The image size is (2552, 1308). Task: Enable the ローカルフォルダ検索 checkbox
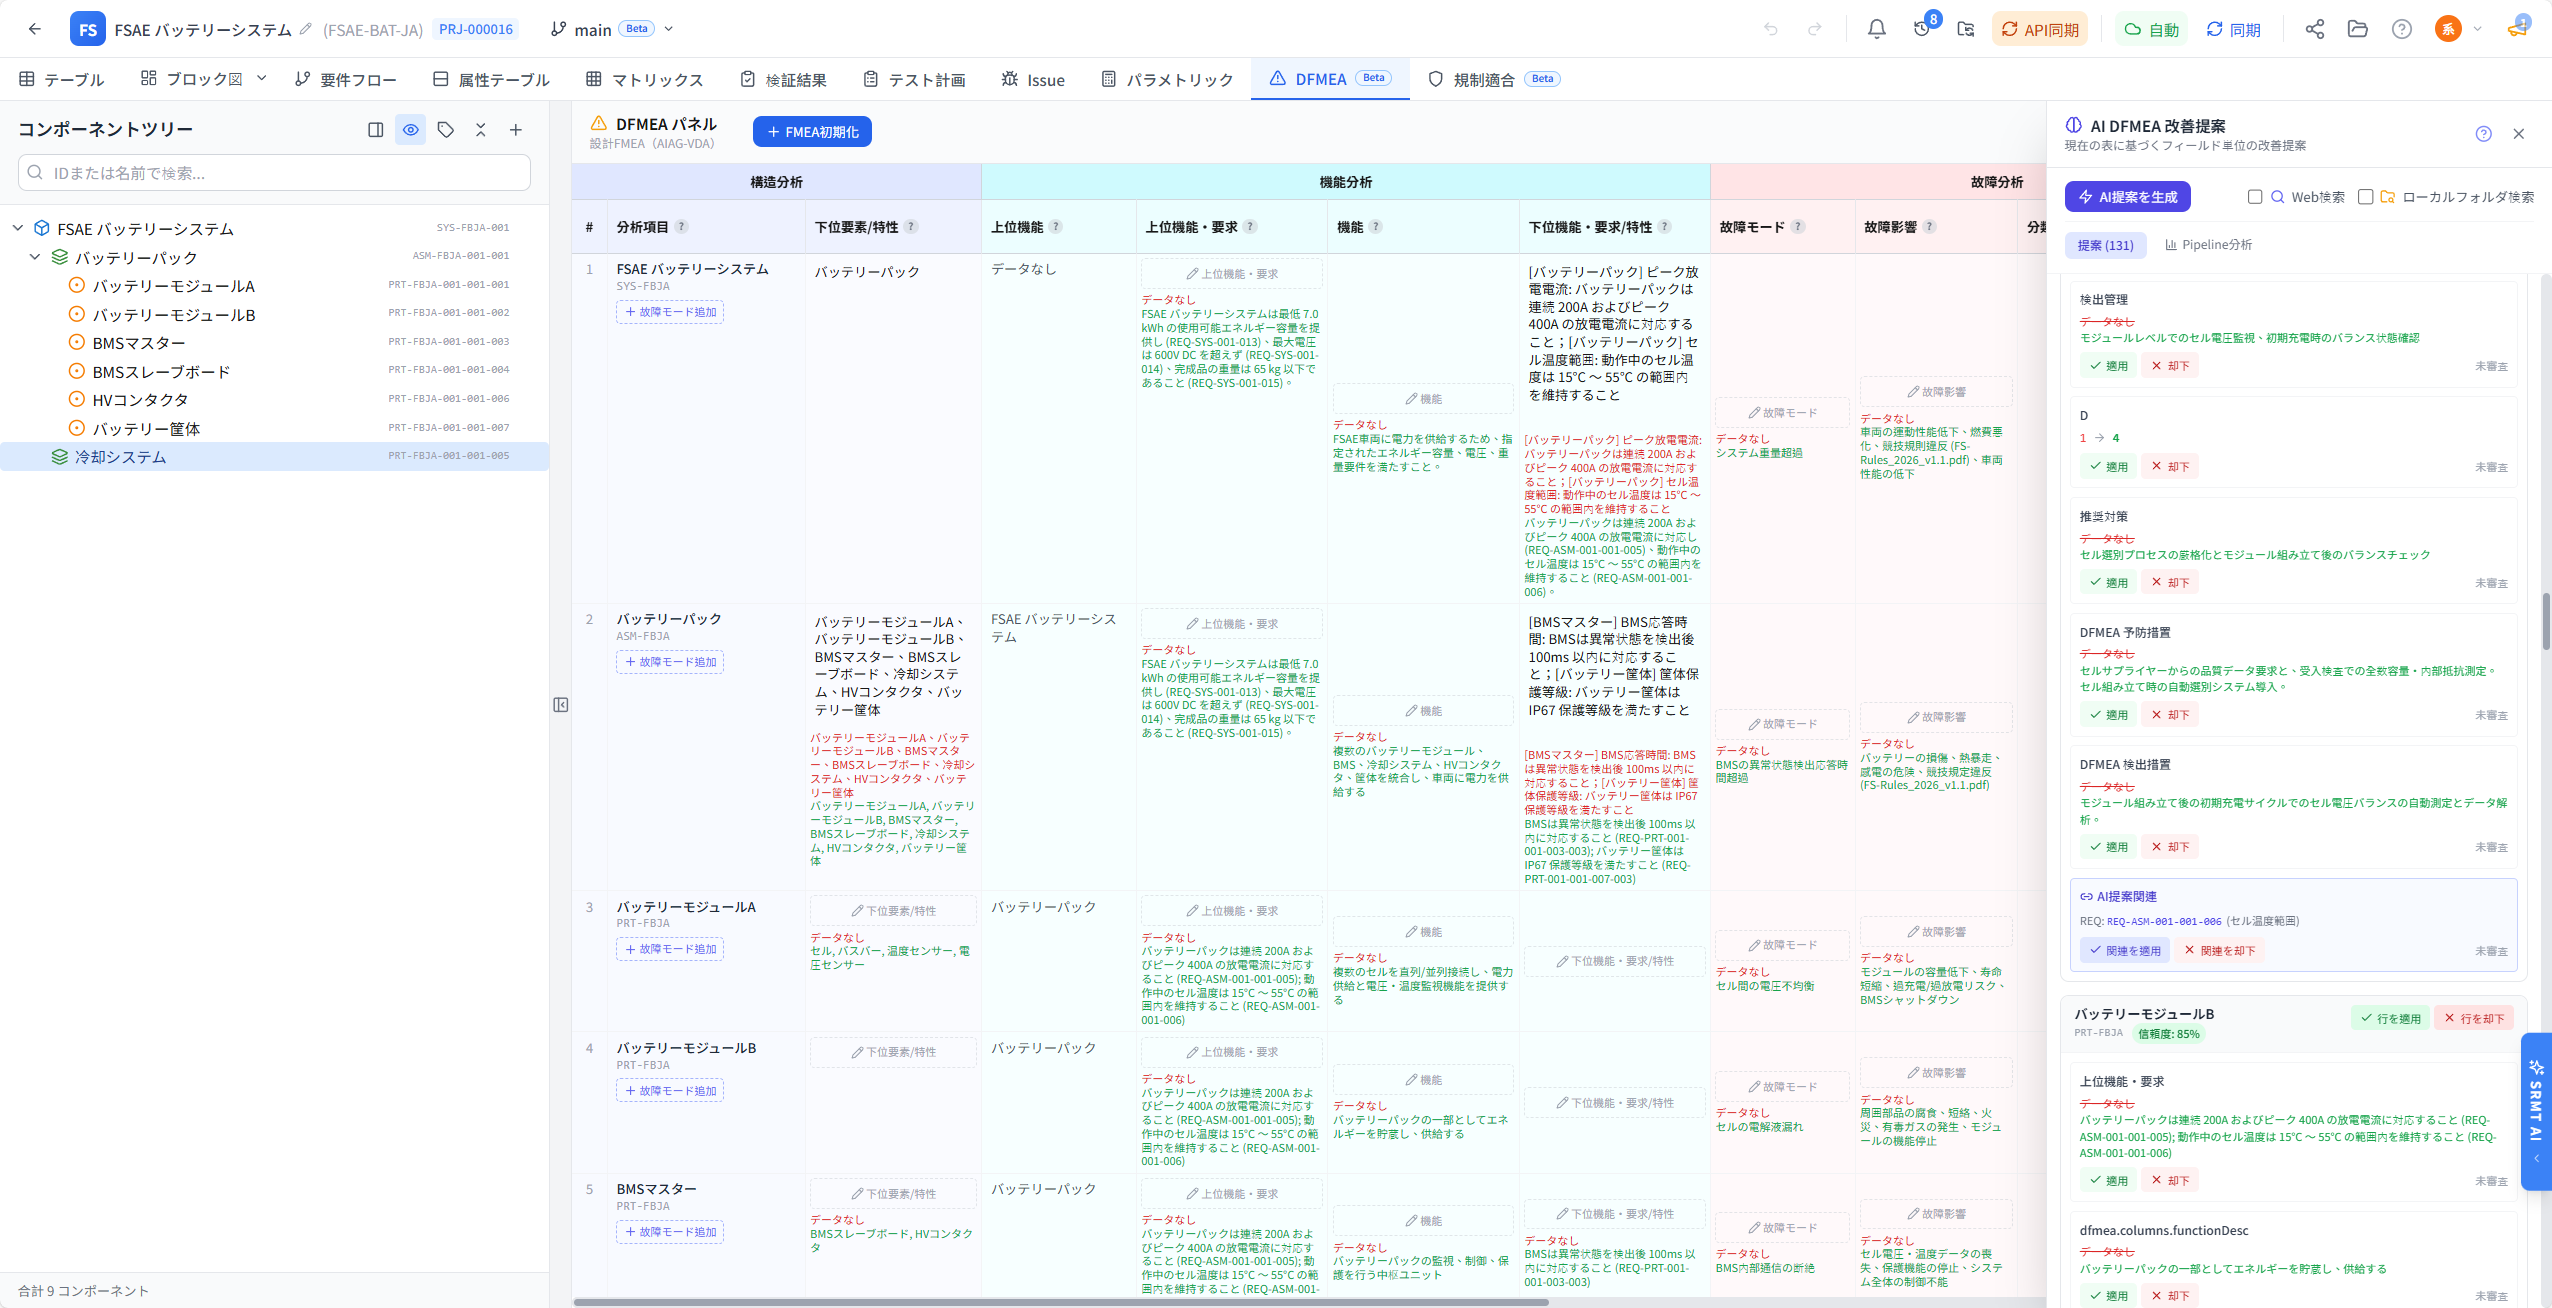click(2365, 197)
